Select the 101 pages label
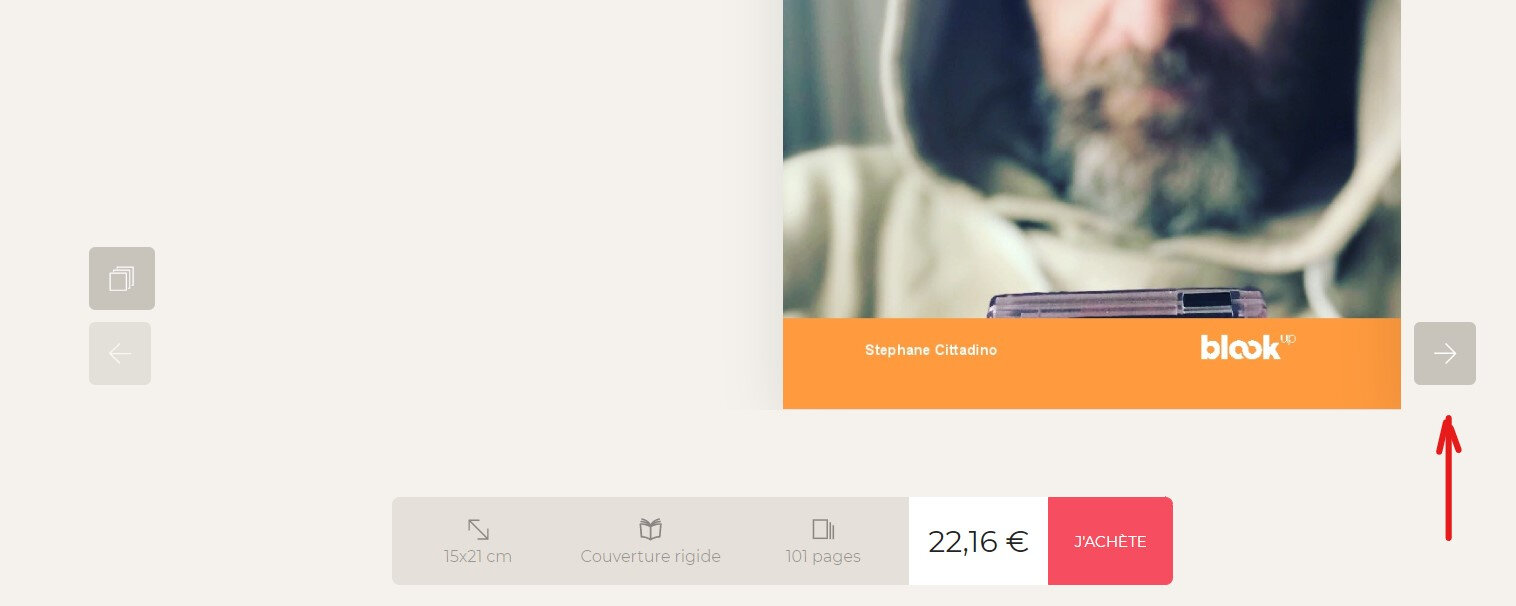Image resolution: width=1516 pixels, height=606 pixels. [823, 556]
